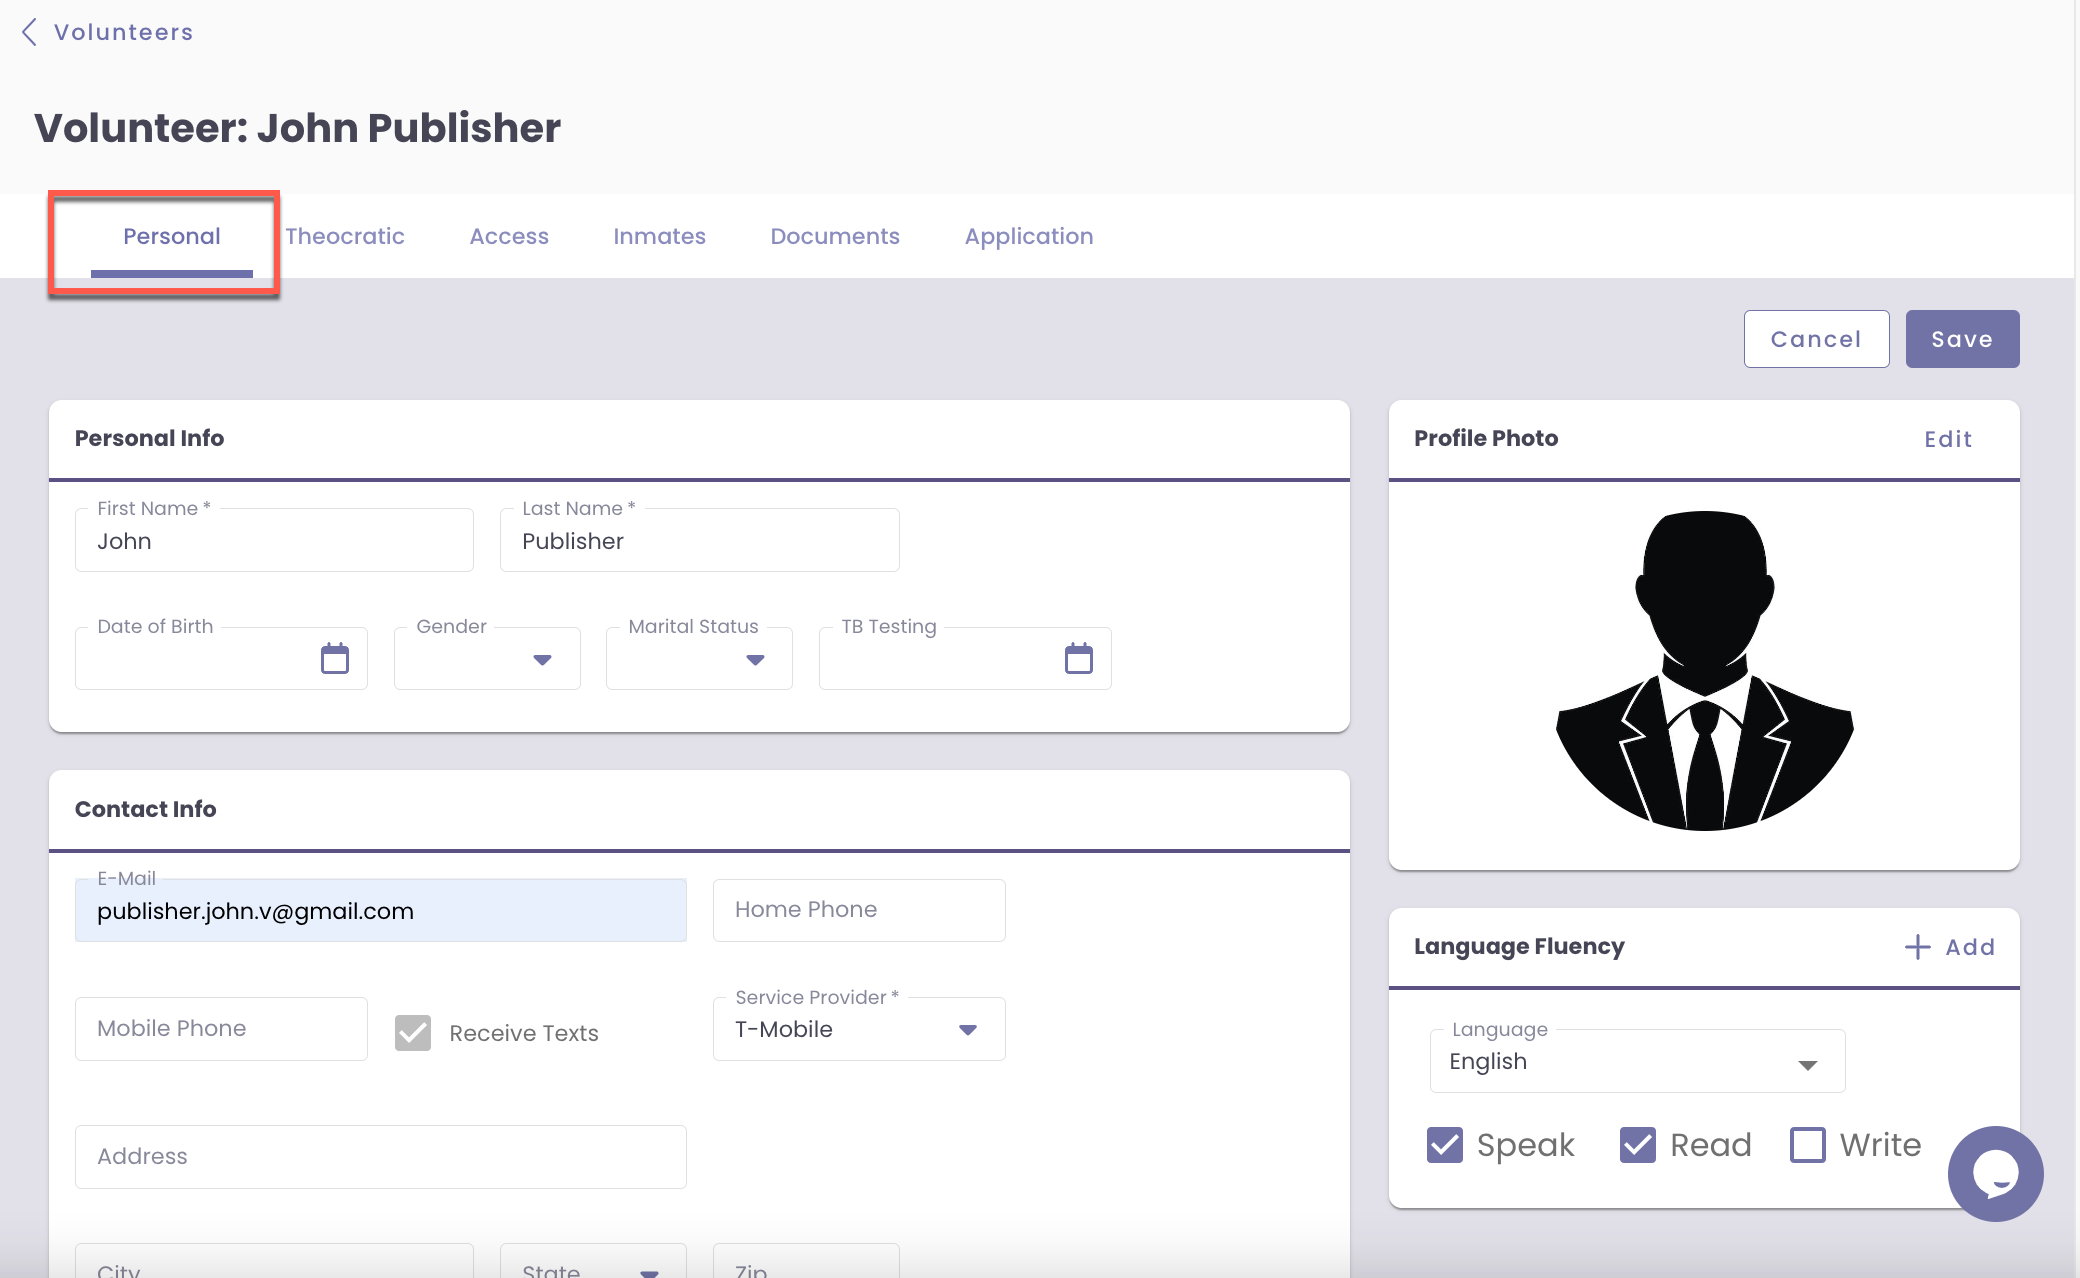This screenshot has width=2080, height=1278.
Task: Open the Documents tab
Action: tap(834, 236)
